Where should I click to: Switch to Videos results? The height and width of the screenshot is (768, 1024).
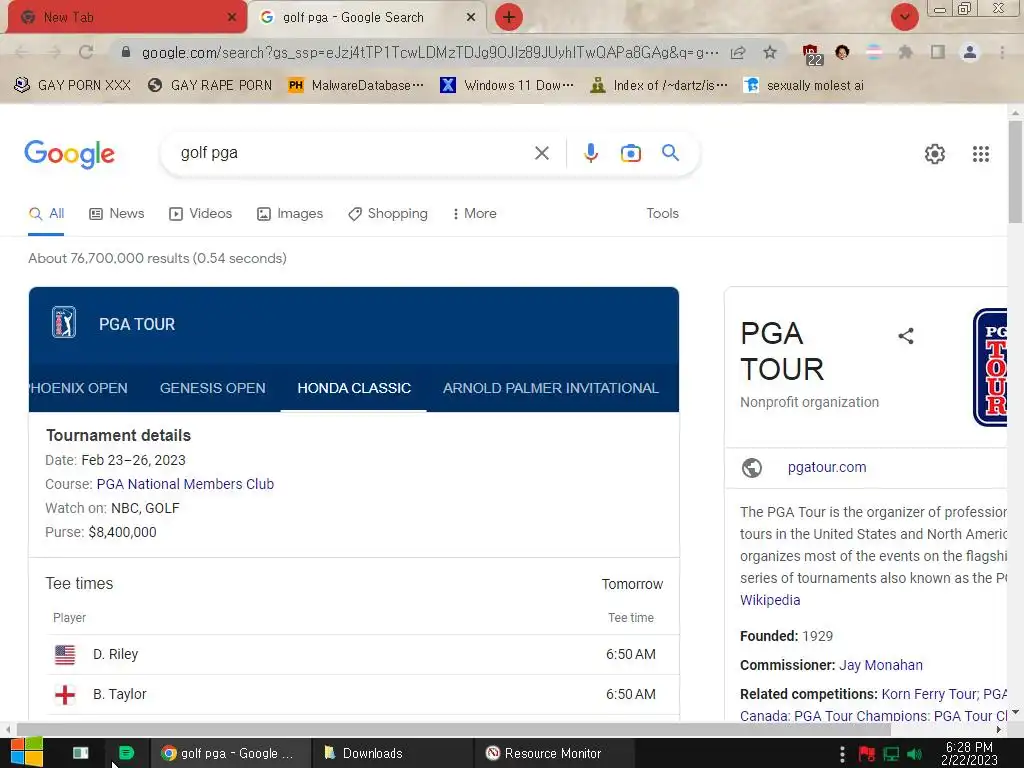pyautogui.click(x=200, y=214)
